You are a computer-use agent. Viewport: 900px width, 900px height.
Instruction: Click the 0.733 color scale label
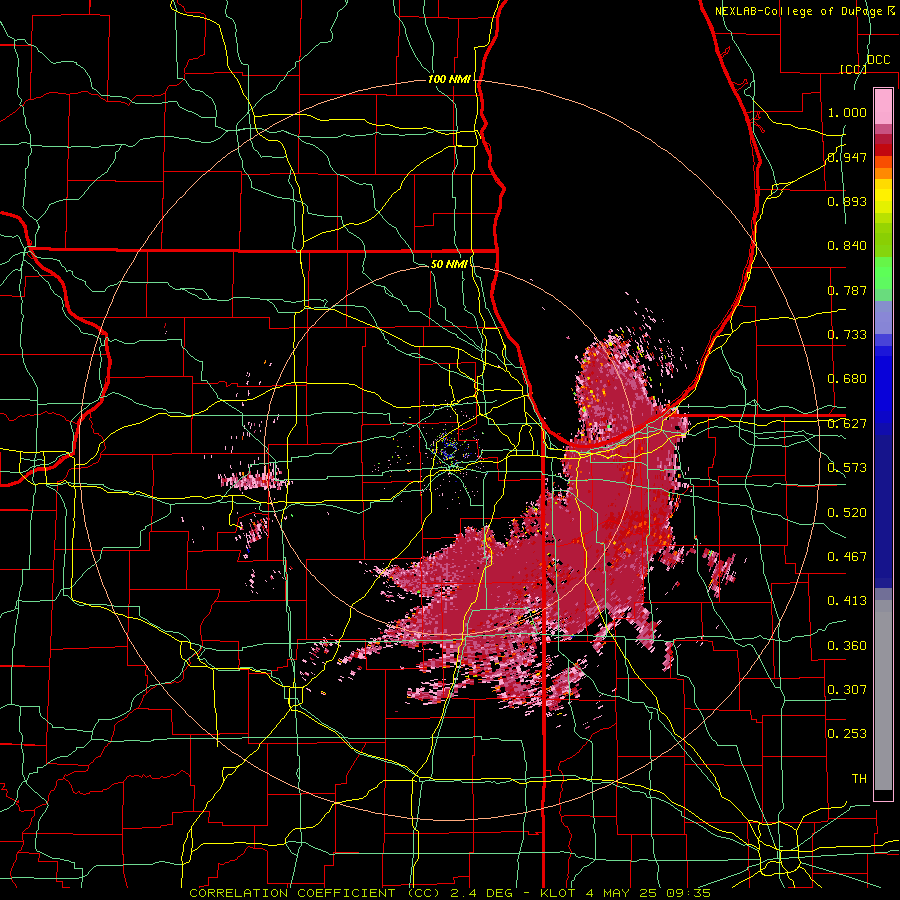[x=847, y=335]
